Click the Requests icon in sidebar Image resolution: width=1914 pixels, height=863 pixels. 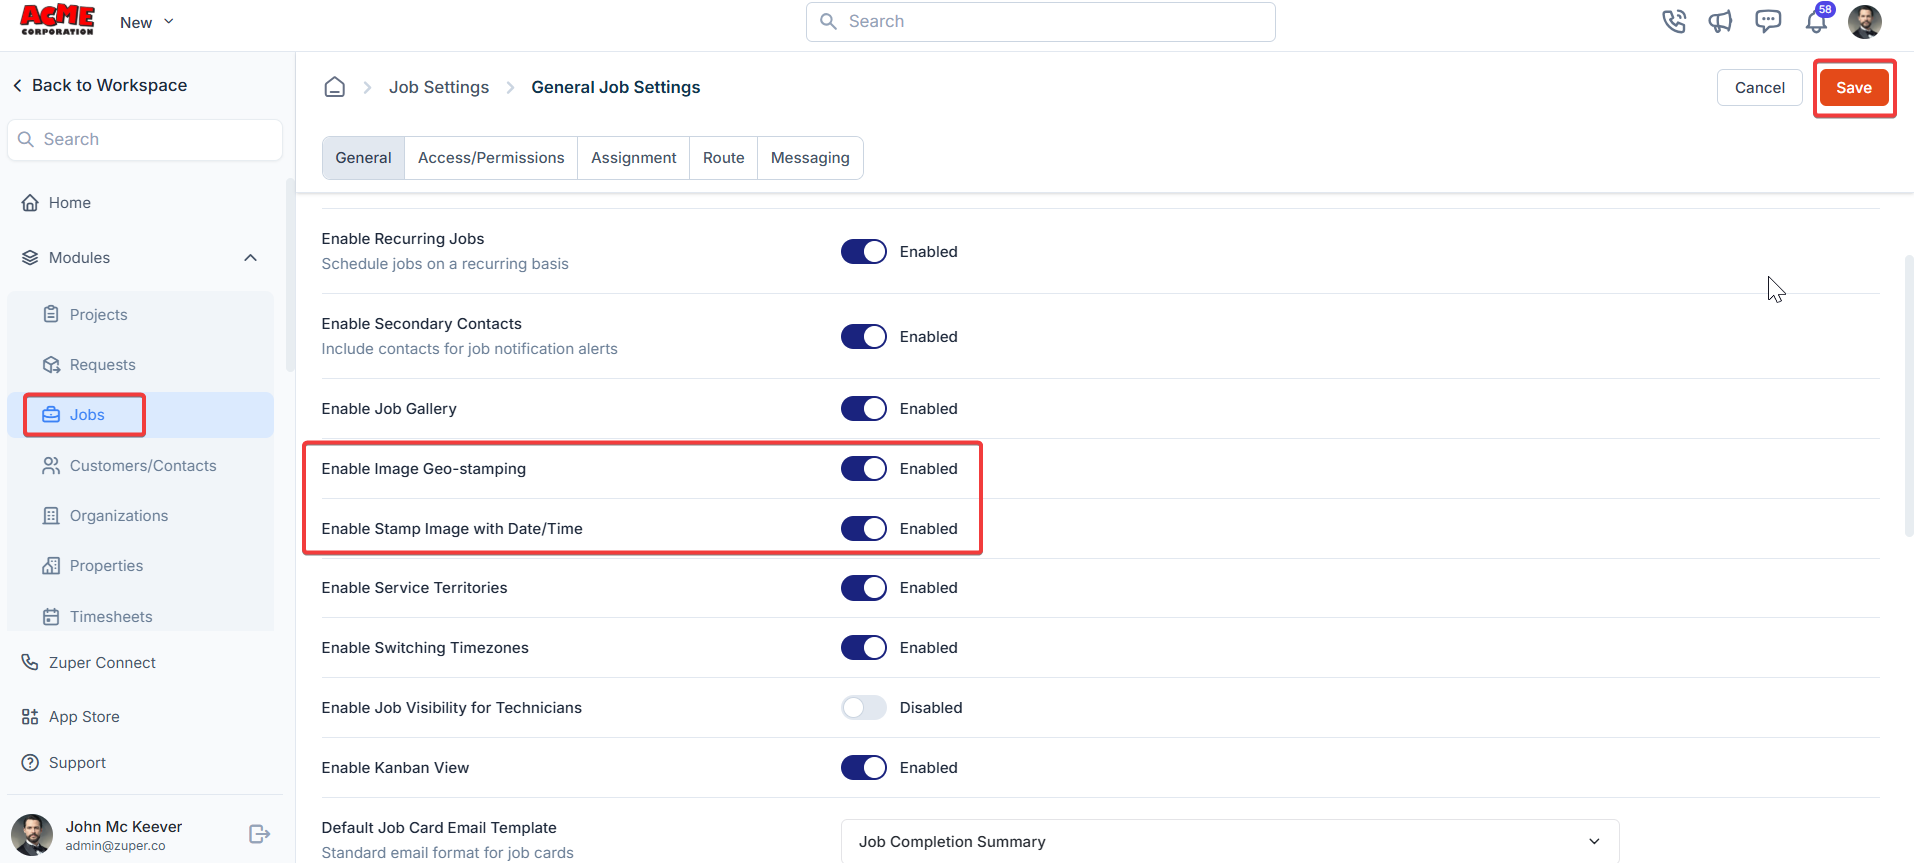pyautogui.click(x=51, y=365)
